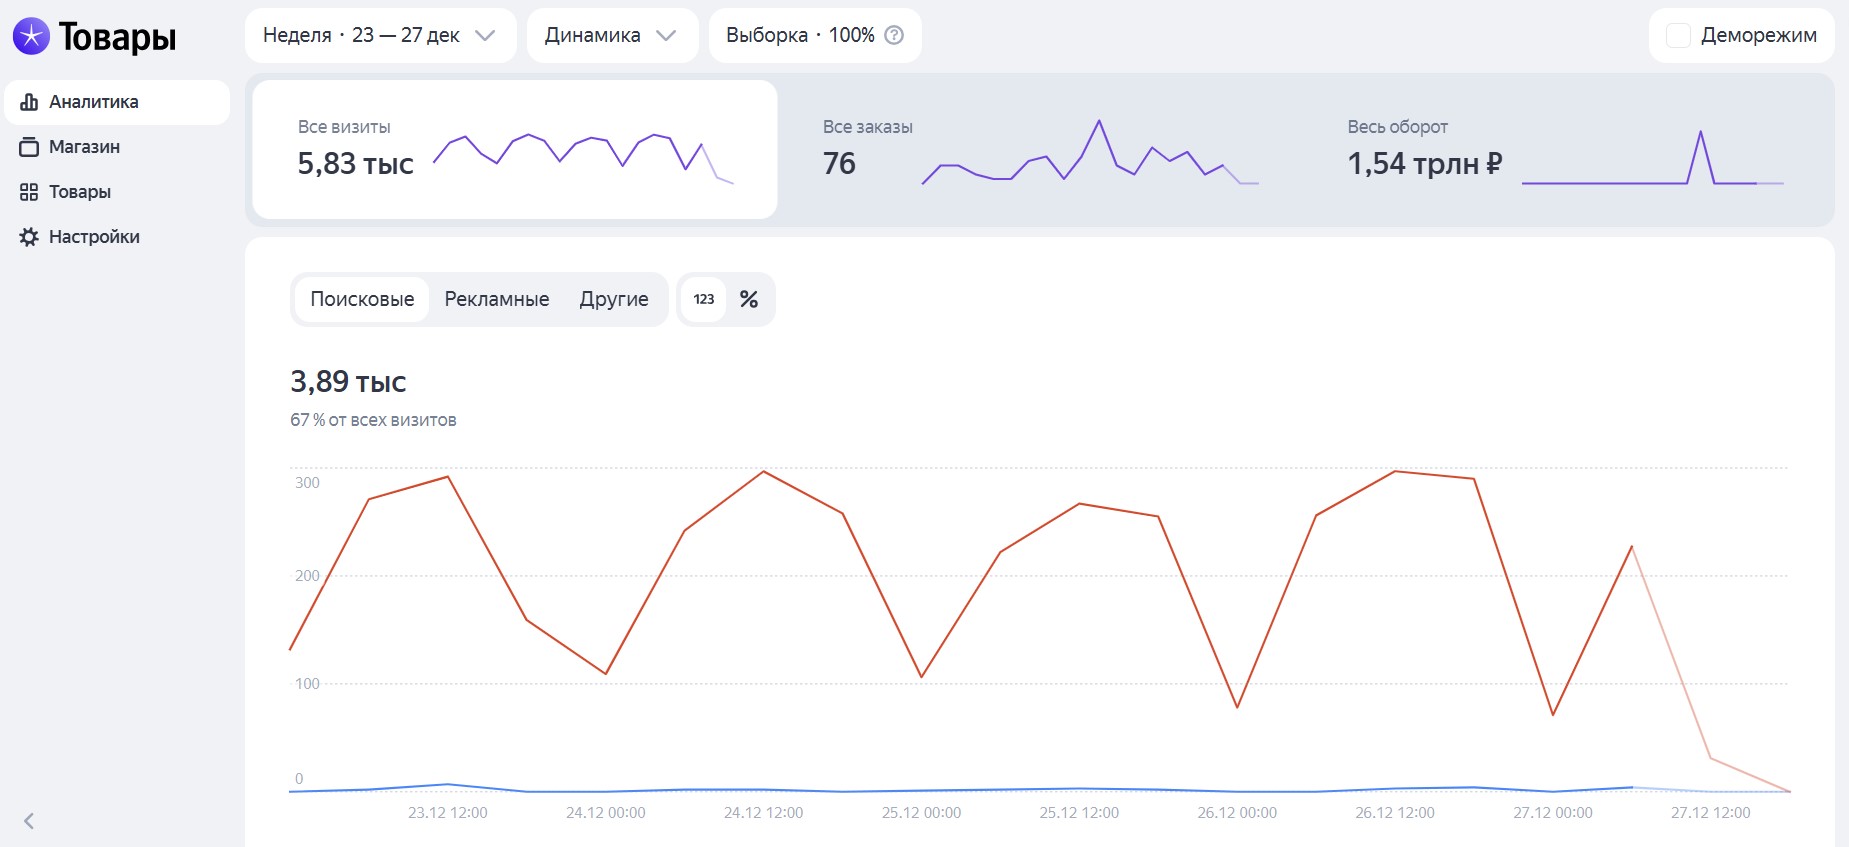Click the Настройки gear icon

click(x=29, y=237)
